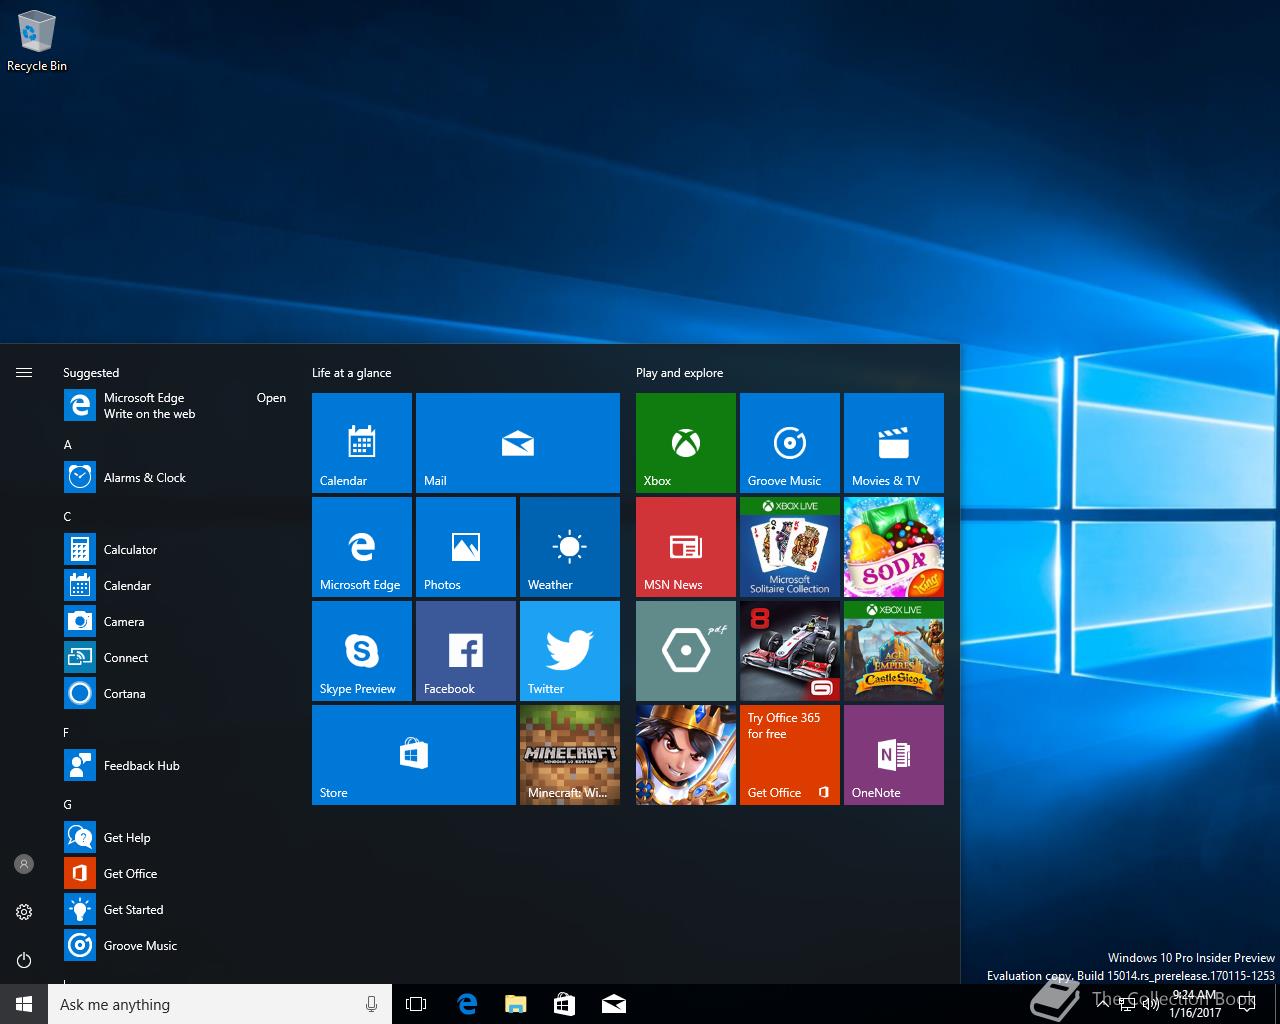
Task: Open the Mail live tile
Action: [518, 443]
